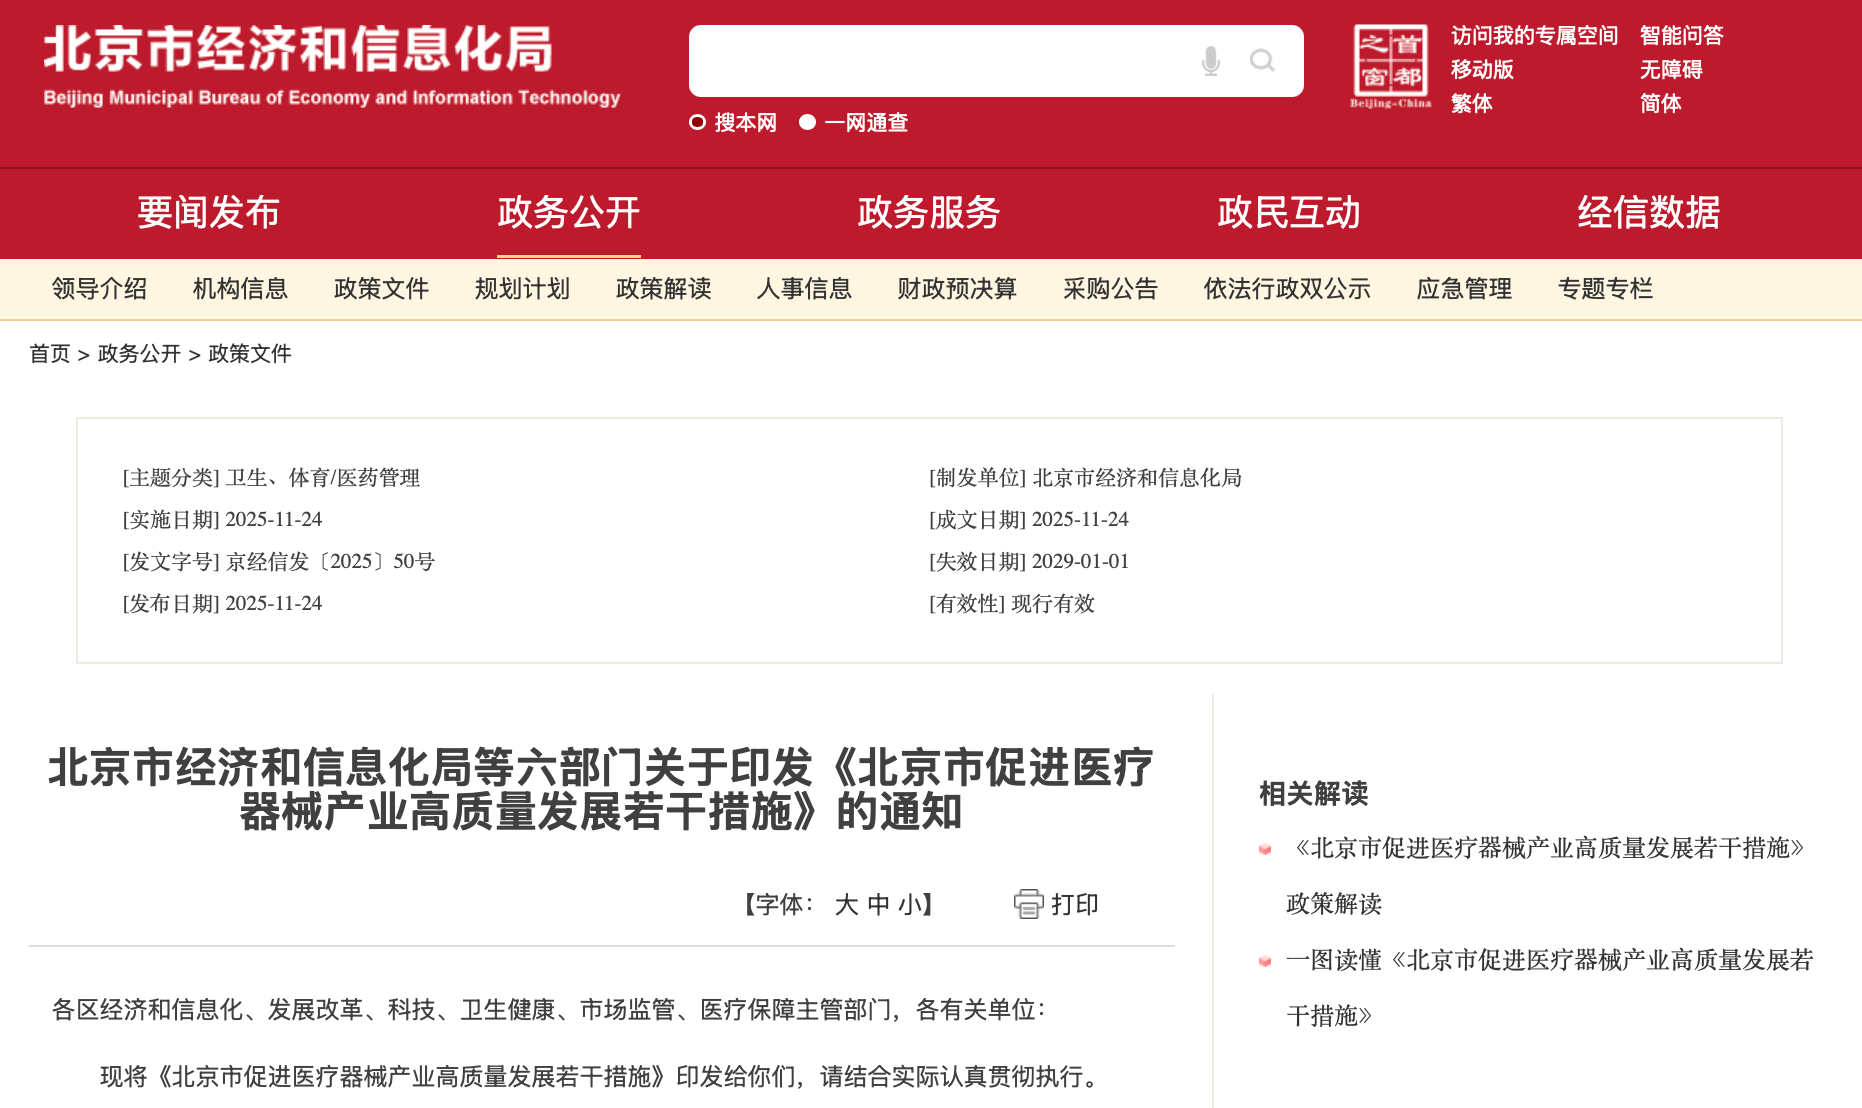Select the 搜本网 search scope radio button
This screenshot has width=1862, height=1108.
coord(698,122)
